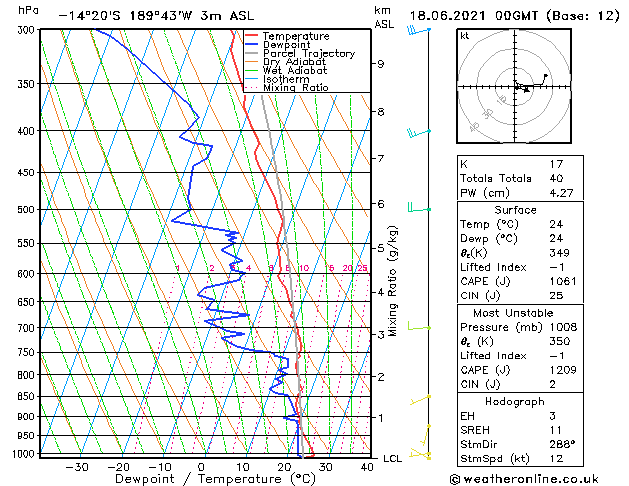The width and height of the screenshot is (629, 486).
Task: Click the hodograph circular plot center
Action: [x=515, y=86]
